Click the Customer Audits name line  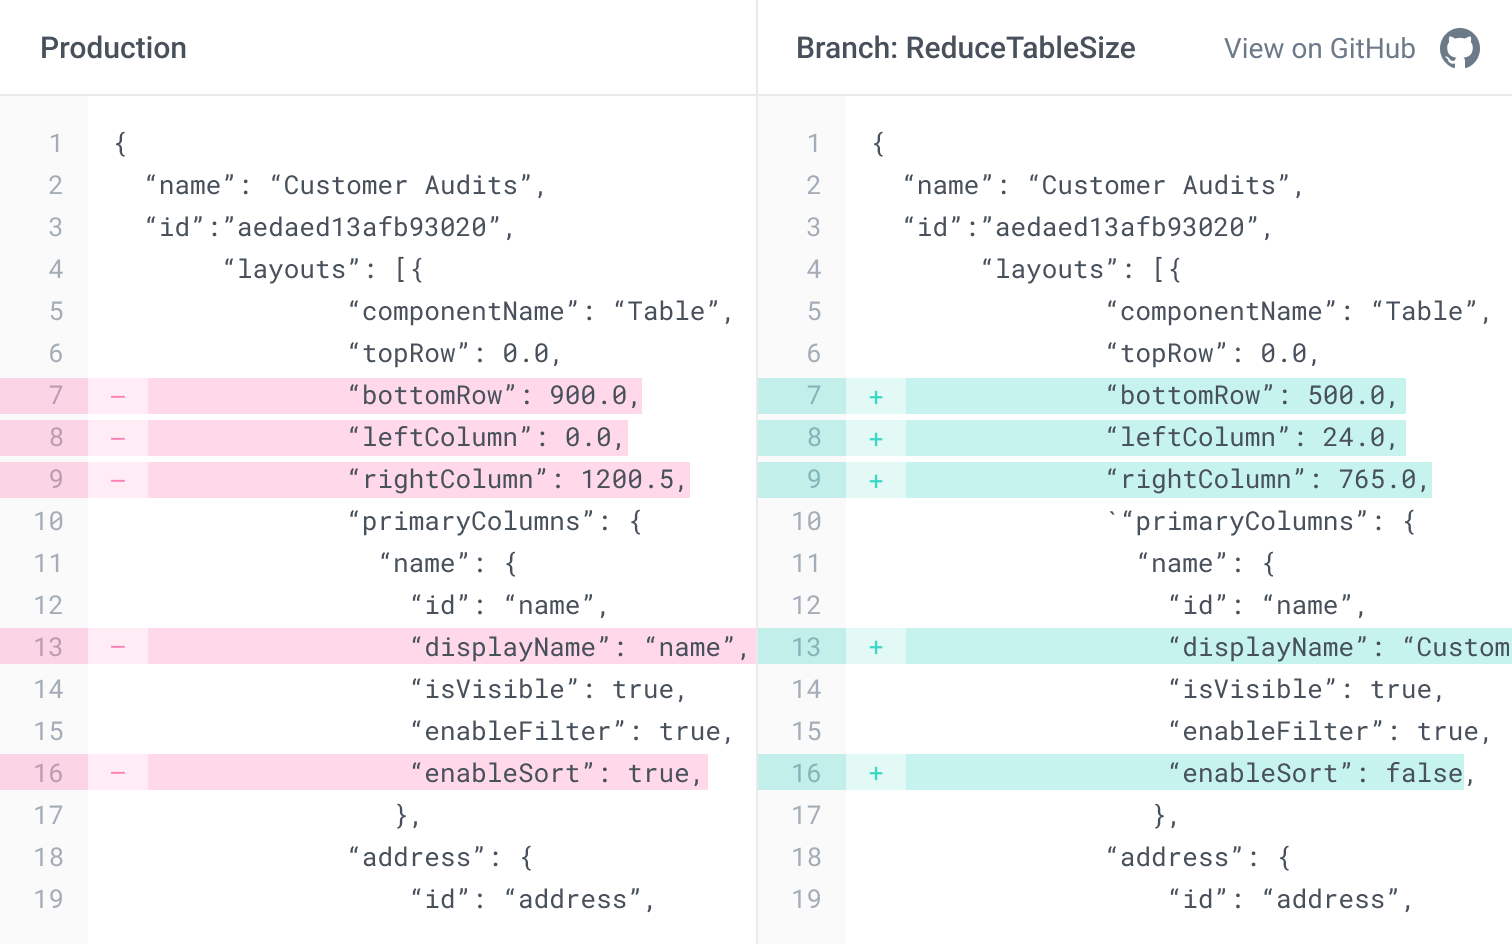tap(344, 185)
